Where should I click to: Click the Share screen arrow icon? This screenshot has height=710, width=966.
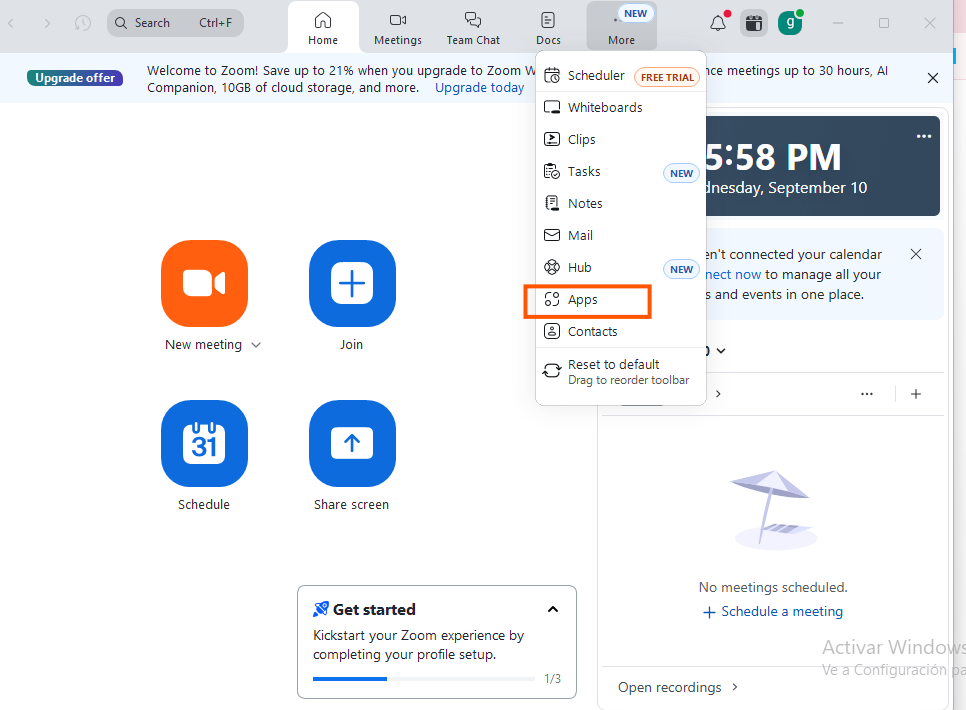[x=352, y=443]
